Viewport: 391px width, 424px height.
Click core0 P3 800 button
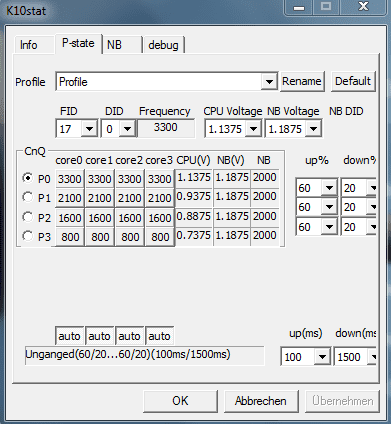[x=70, y=237]
